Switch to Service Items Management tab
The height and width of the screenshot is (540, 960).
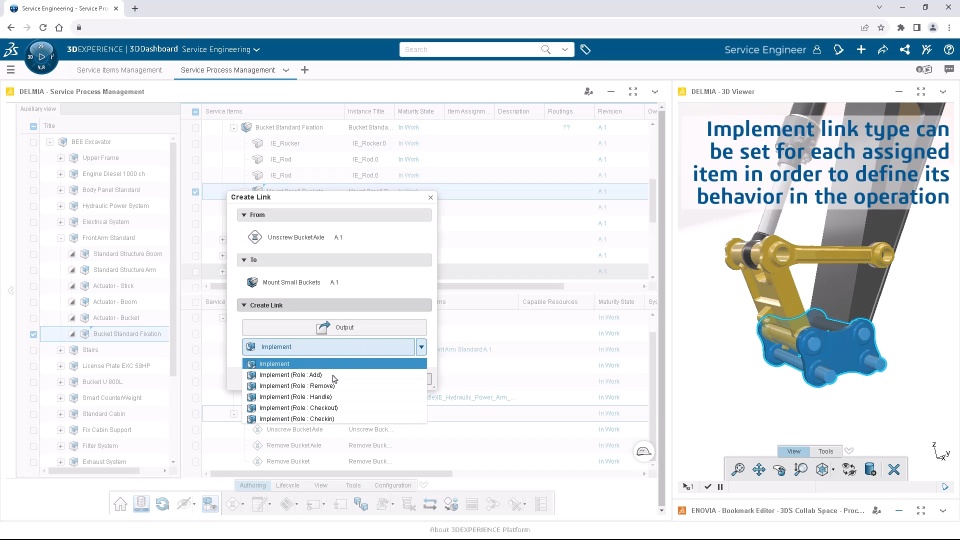[119, 70]
